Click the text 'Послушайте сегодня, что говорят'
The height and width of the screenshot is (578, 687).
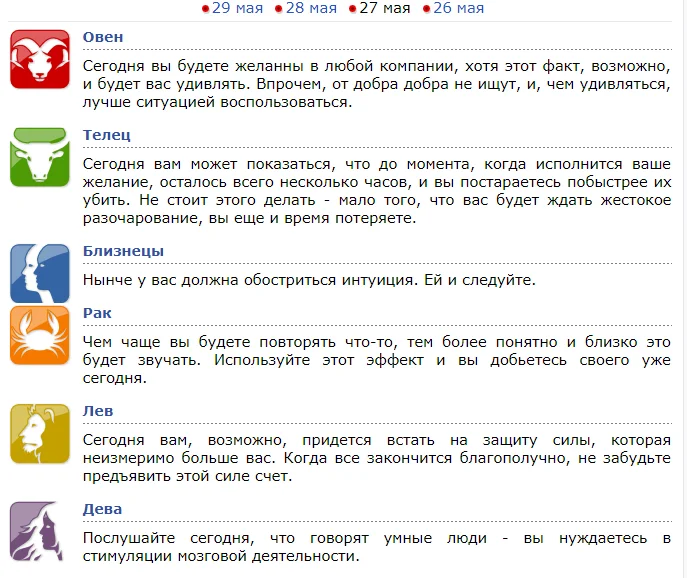226,538
